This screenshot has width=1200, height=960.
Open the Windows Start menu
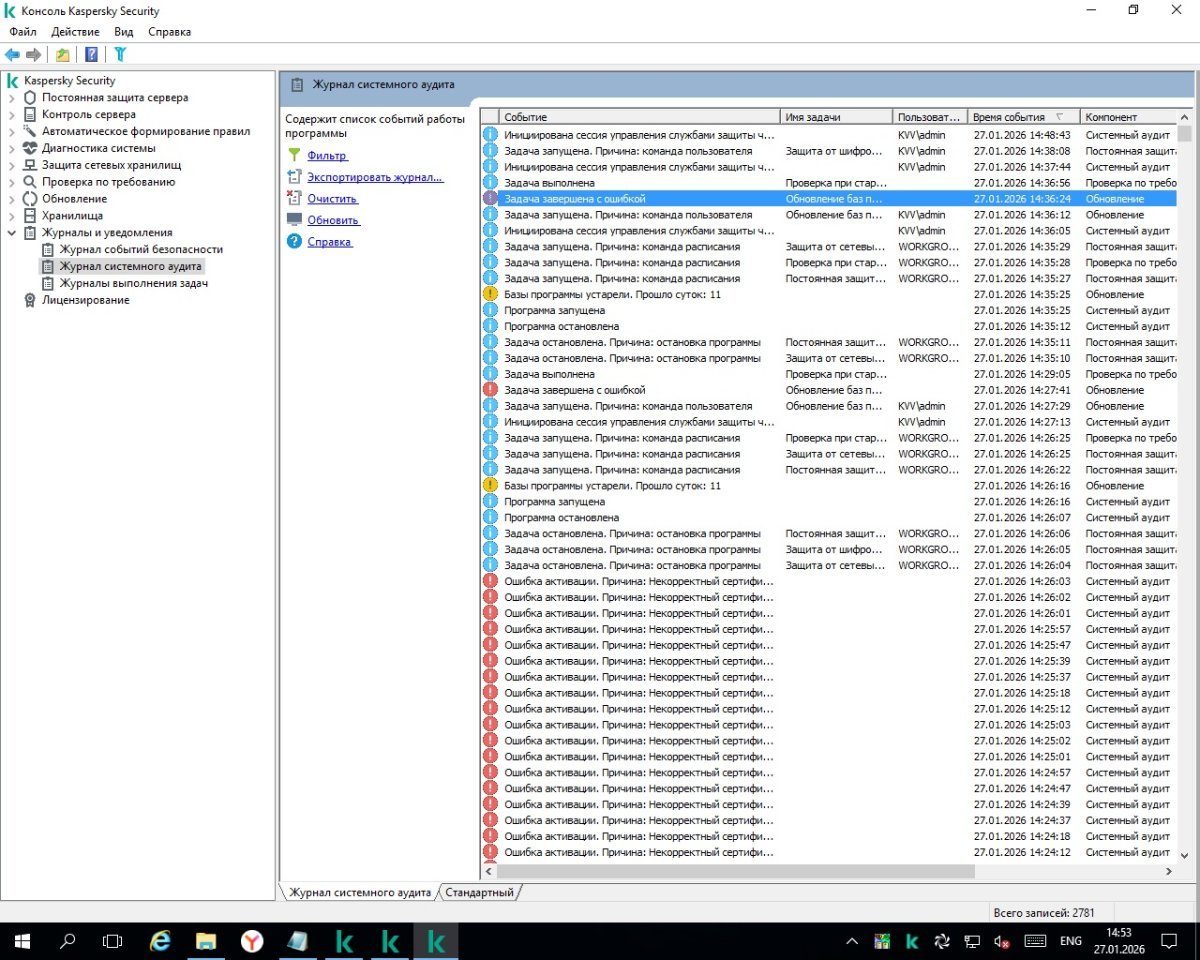[22, 941]
